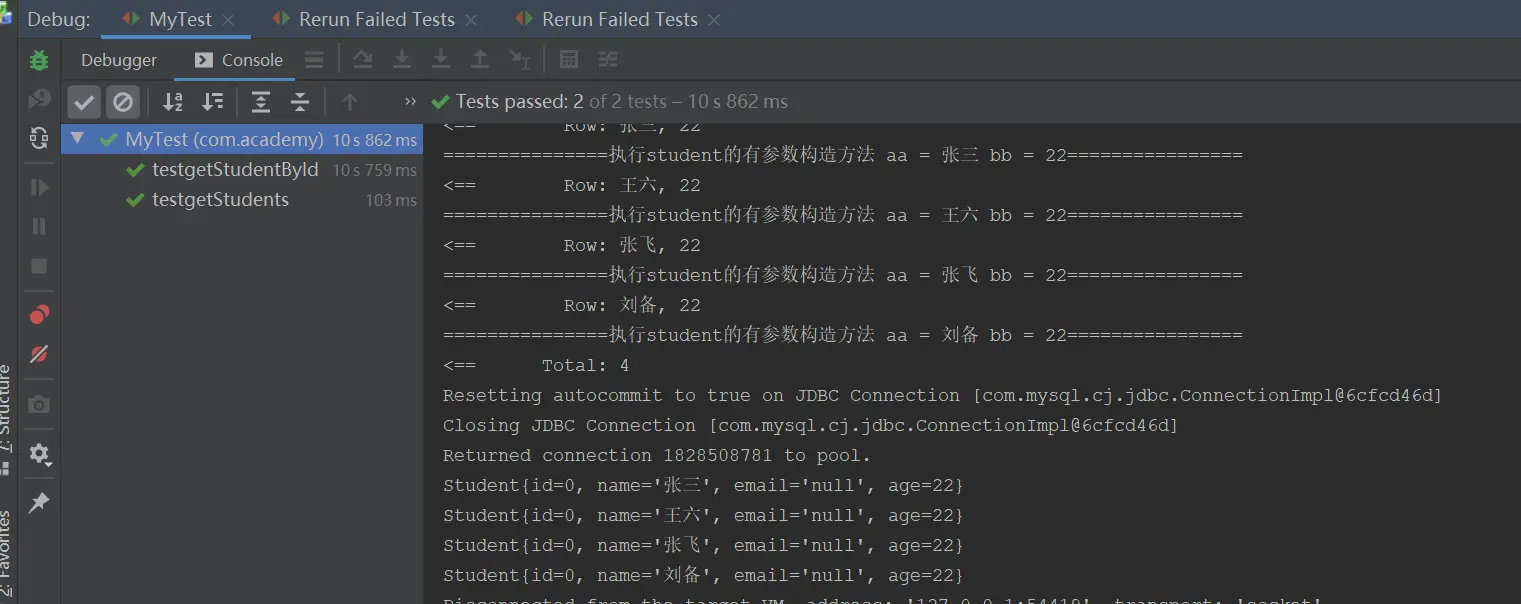Click Student name='张飞' output line
Screen dimensions: 1521x604
(x=703, y=545)
